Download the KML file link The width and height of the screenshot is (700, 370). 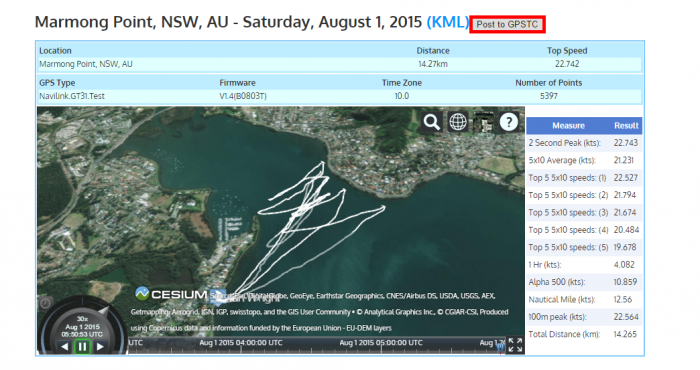pyautogui.click(x=448, y=22)
